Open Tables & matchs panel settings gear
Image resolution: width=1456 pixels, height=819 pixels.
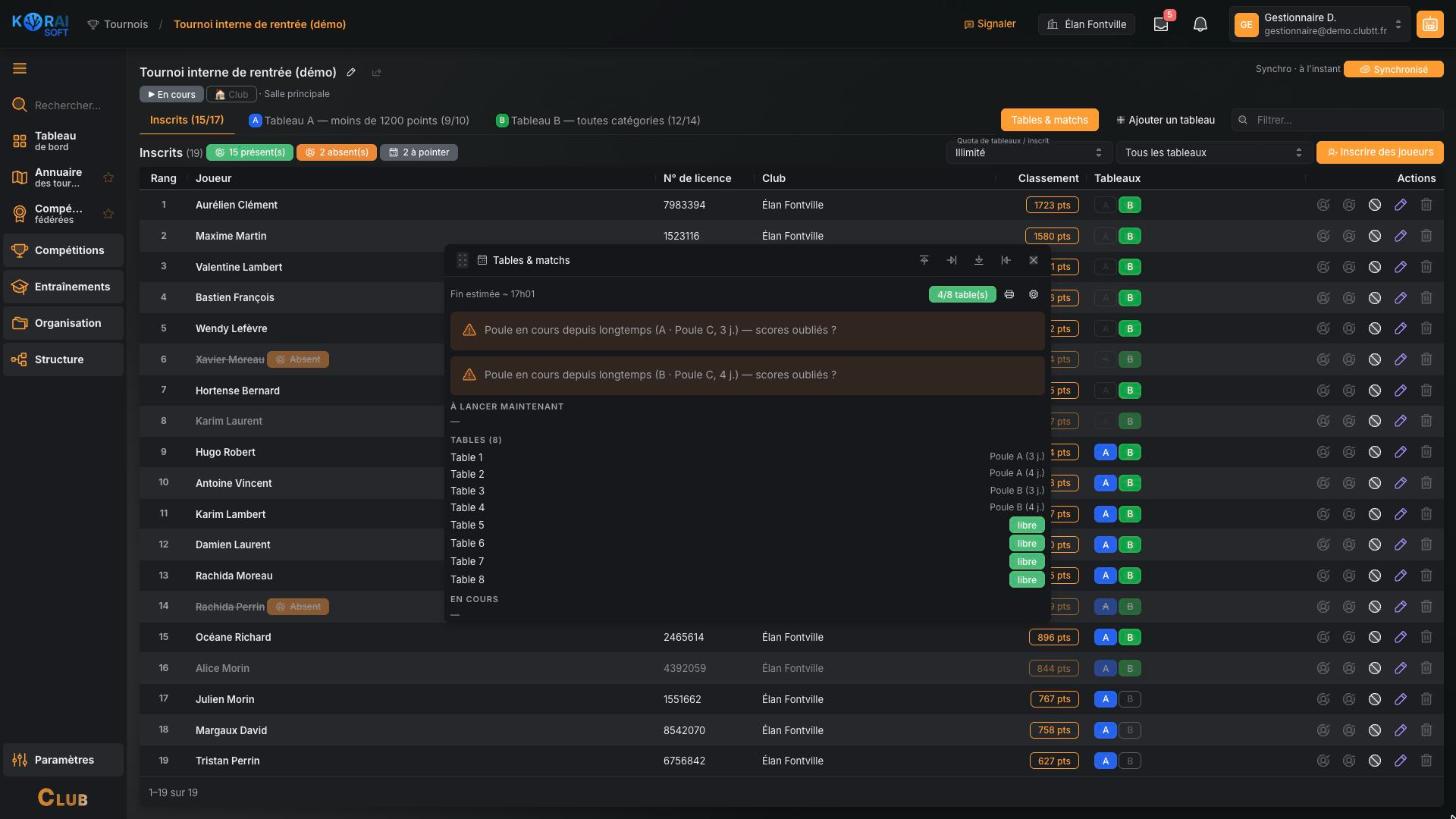1034,295
